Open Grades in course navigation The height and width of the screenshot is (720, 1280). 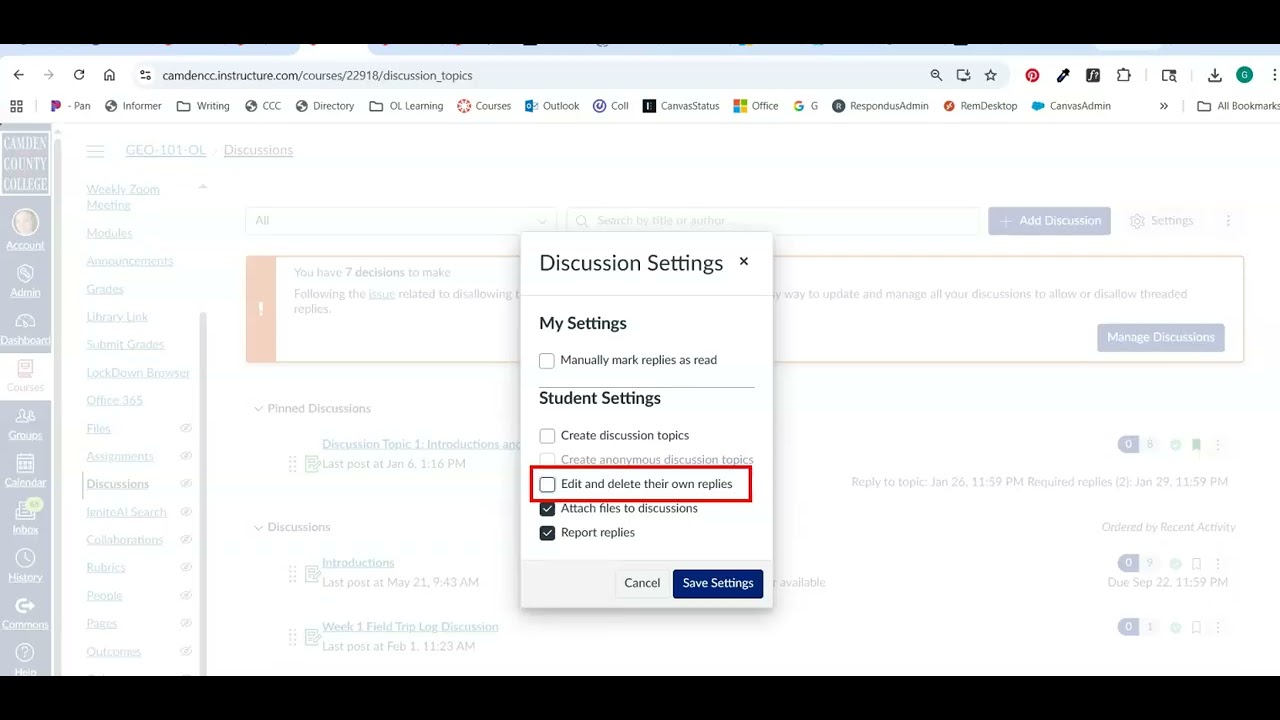(105, 289)
